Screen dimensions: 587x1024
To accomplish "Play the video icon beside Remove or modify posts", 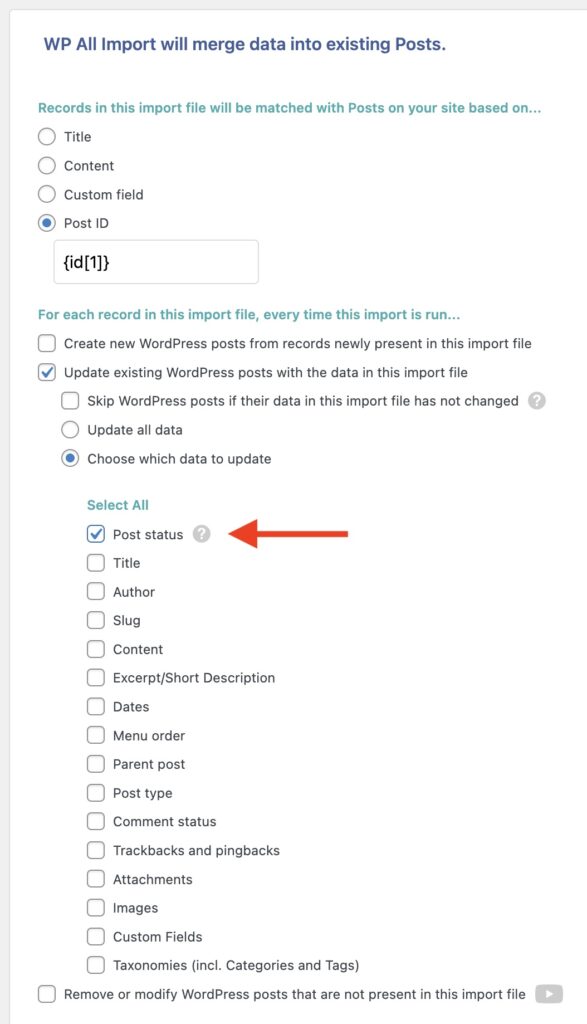I will click(x=549, y=994).
